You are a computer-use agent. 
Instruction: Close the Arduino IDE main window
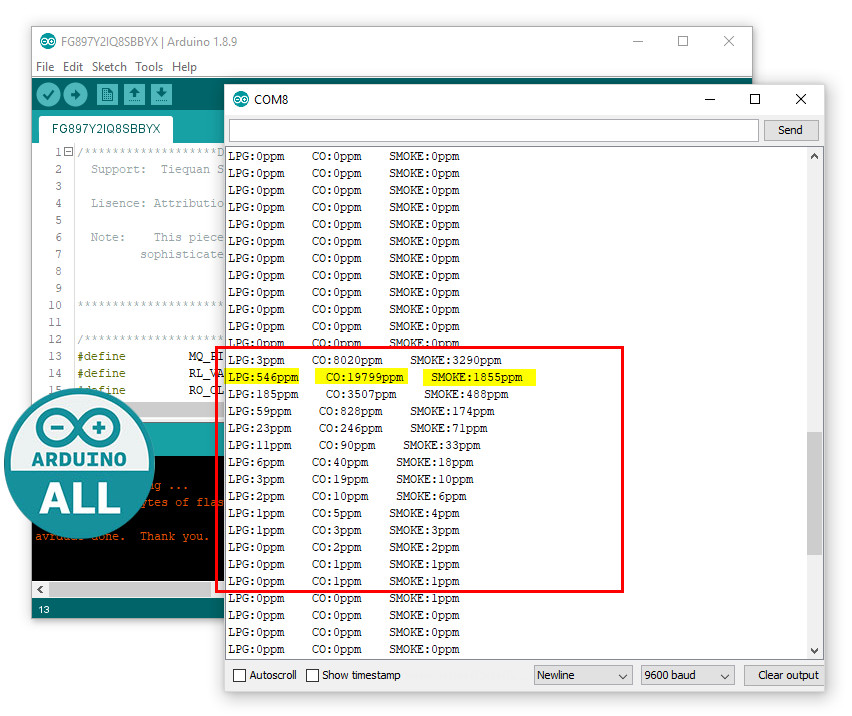[x=729, y=41]
